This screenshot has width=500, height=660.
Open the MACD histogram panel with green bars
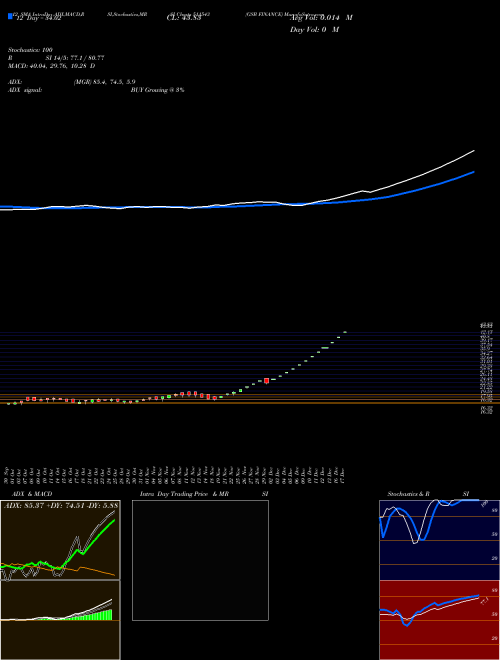pos(60,620)
